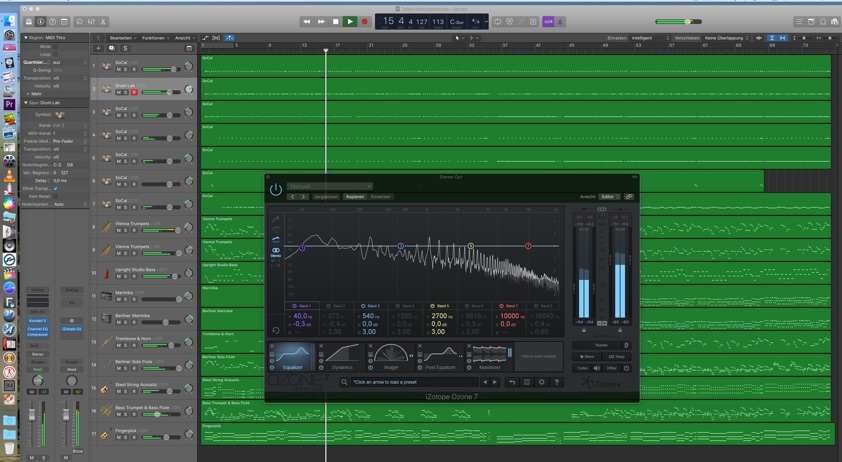Collapse the Spur Drum Lab section
842x462 pixels.
(x=25, y=103)
